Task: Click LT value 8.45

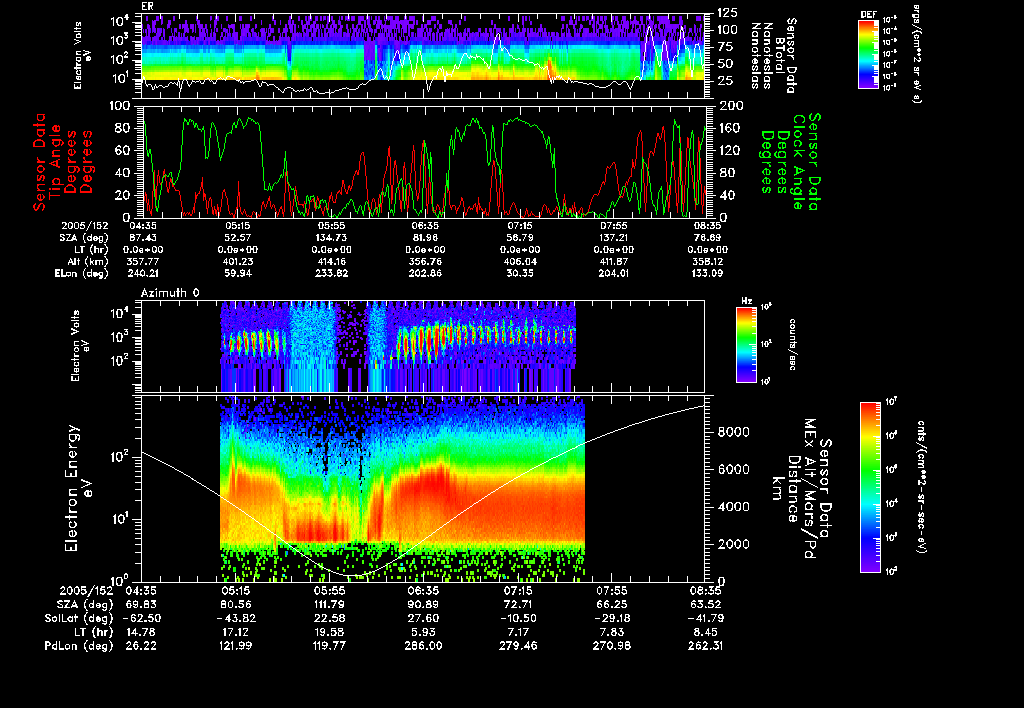Action: [x=705, y=632]
